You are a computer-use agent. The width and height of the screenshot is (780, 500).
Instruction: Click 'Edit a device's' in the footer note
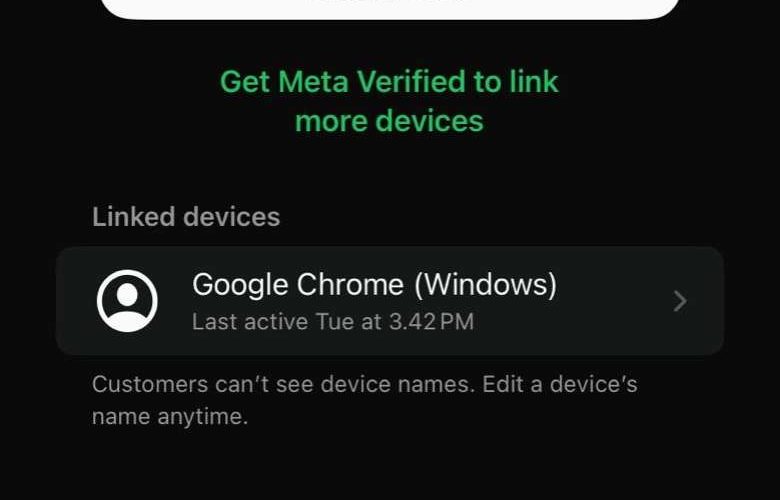560,384
